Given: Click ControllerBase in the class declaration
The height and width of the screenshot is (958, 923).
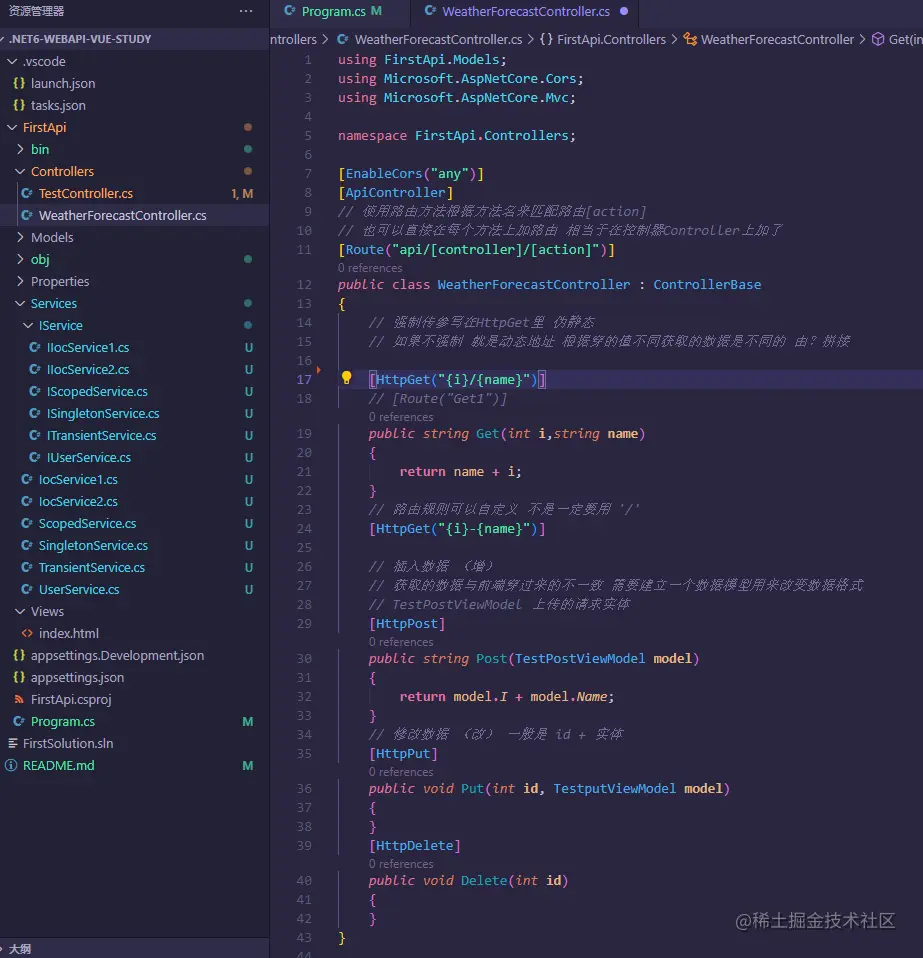Looking at the screenshot, I should point(707,284).
